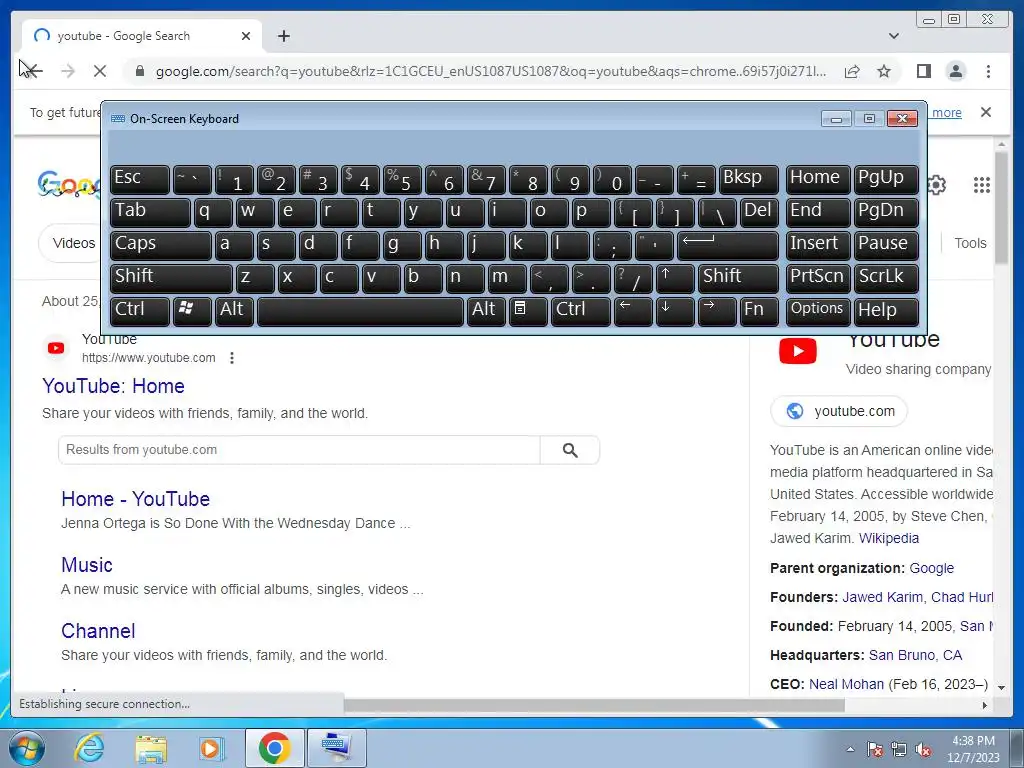Show hidden system tray icons arrow
Screen dimensions: 1024x768
click(x=850, y=749)
